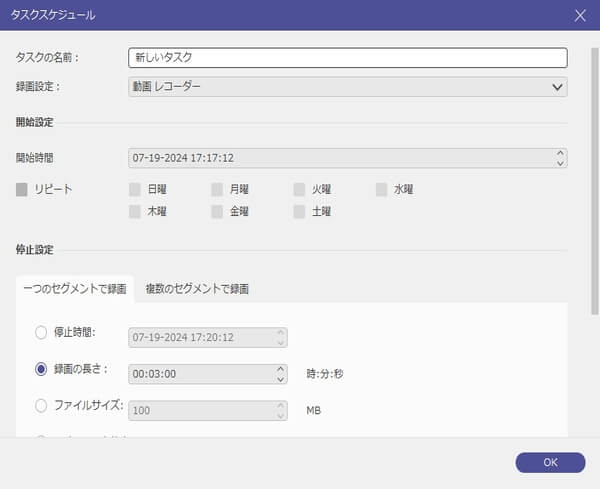Select the 停止時間 radio button

click(x=41, y=333)
